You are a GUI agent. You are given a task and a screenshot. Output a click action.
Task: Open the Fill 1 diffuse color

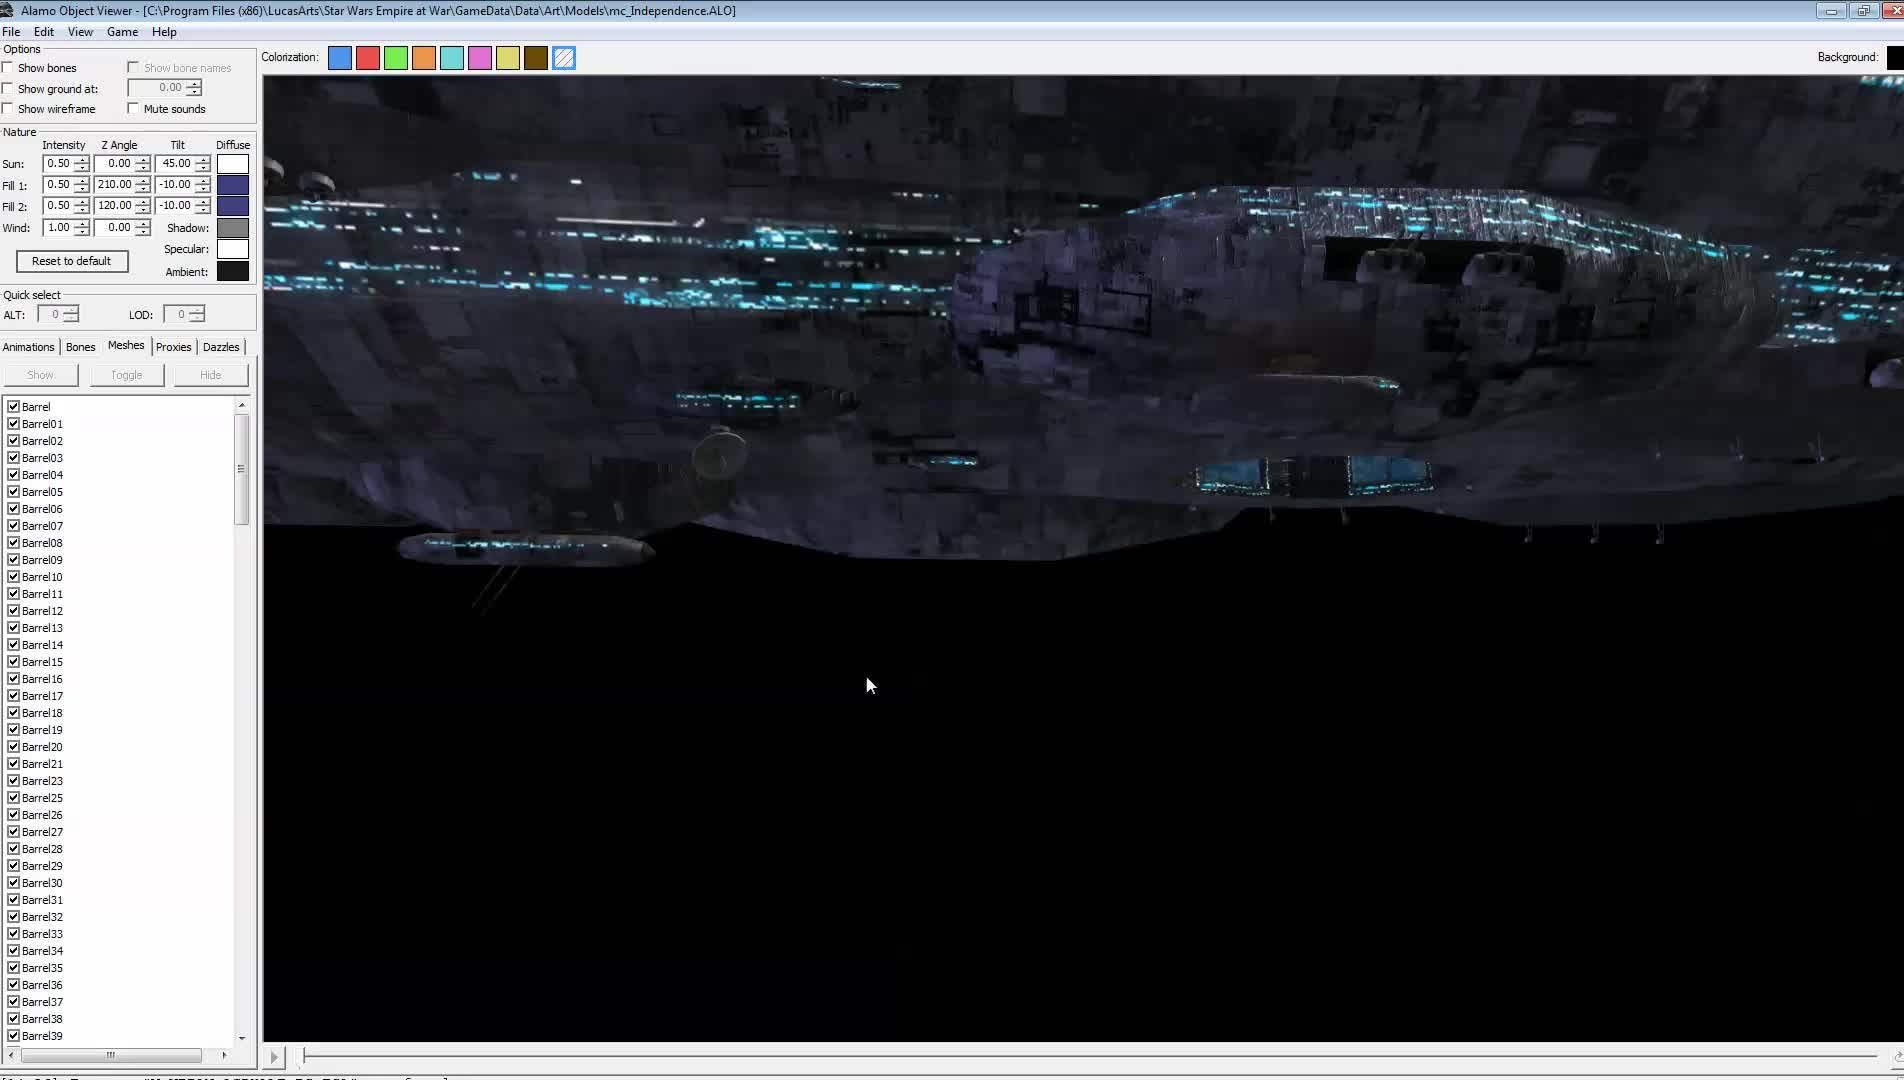[233, 184]
